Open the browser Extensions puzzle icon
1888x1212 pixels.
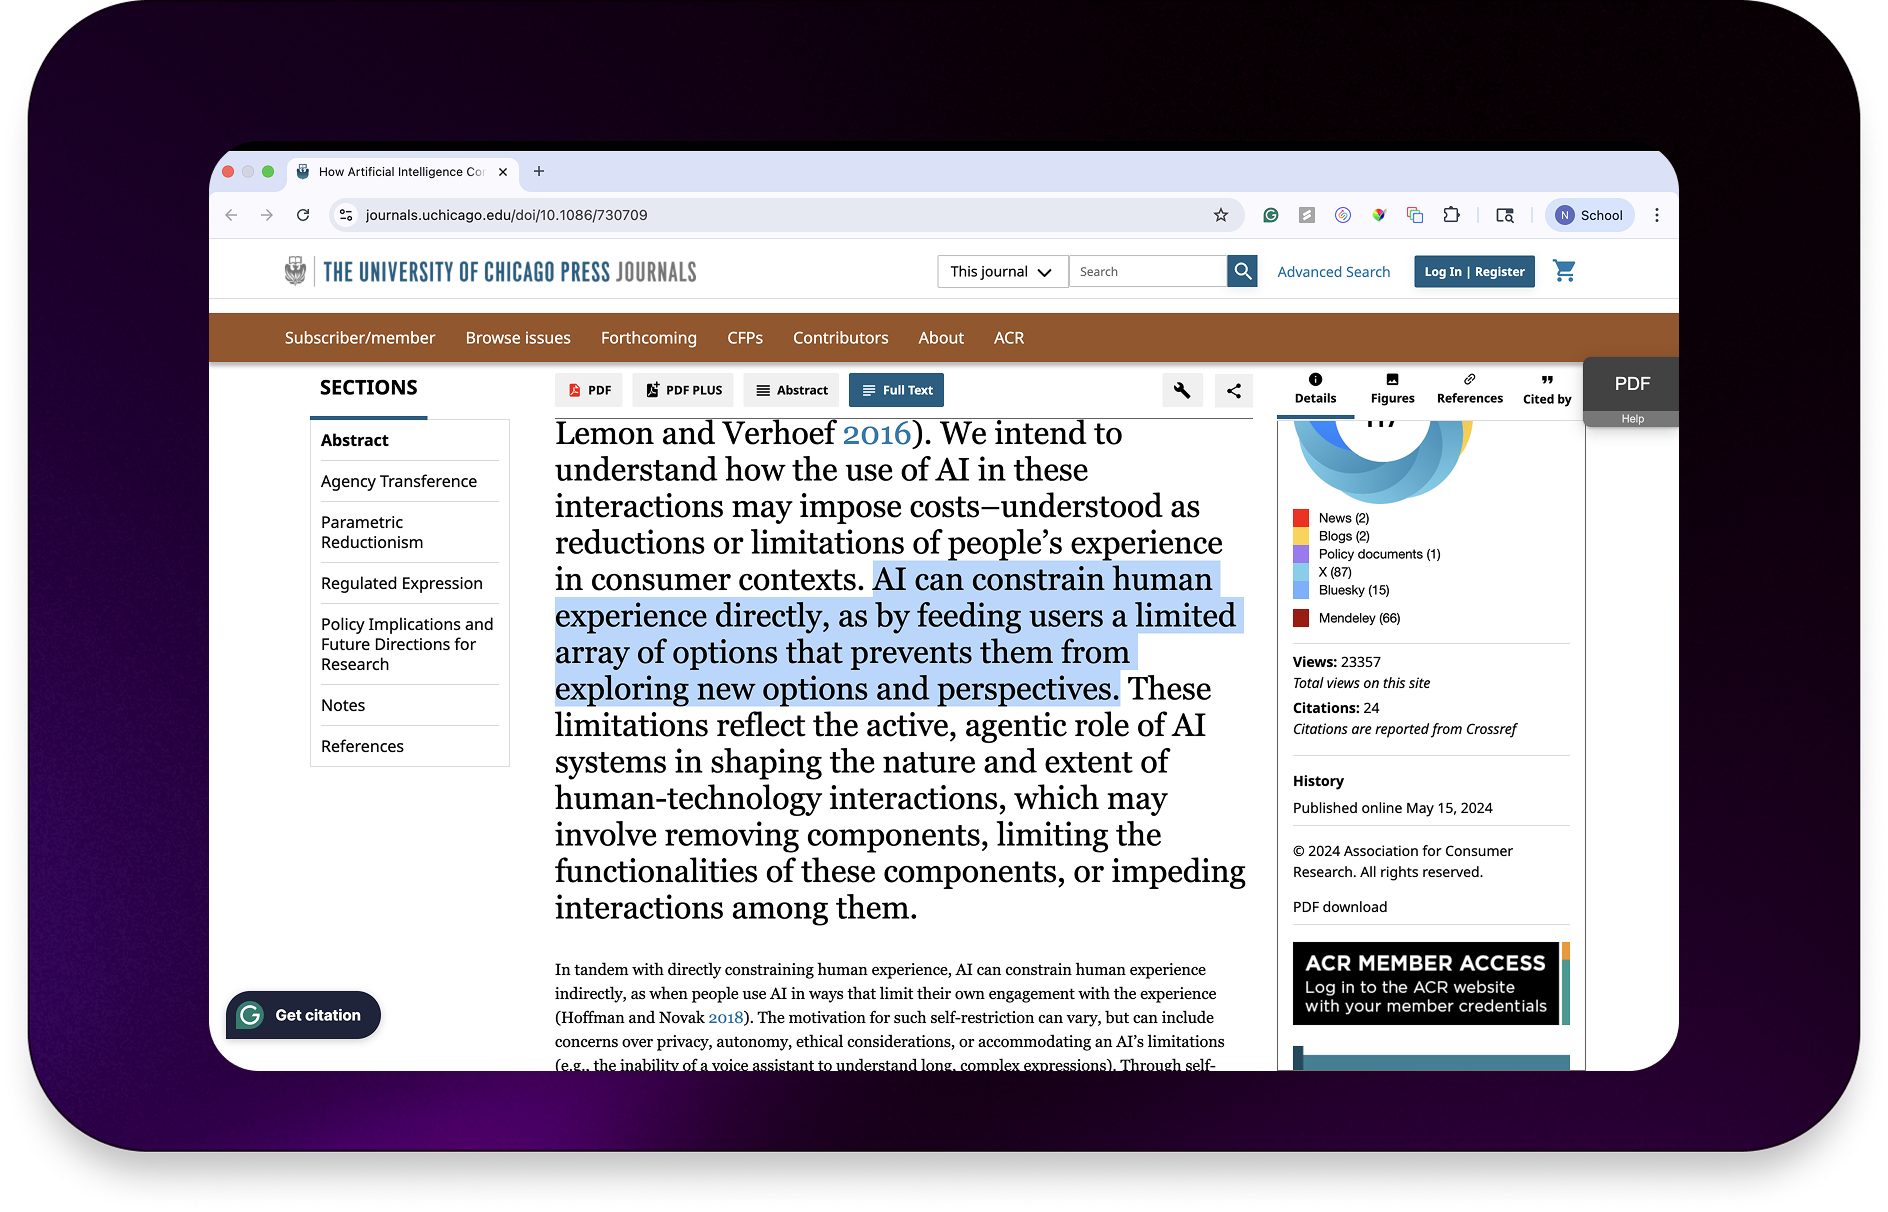[1451, 215]
